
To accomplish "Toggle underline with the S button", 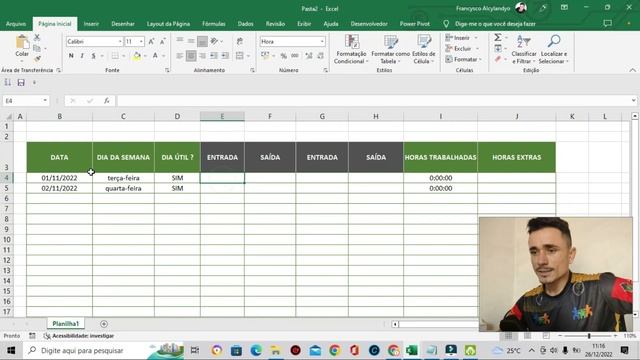I will pyautogui.click(x=93, y=56).
